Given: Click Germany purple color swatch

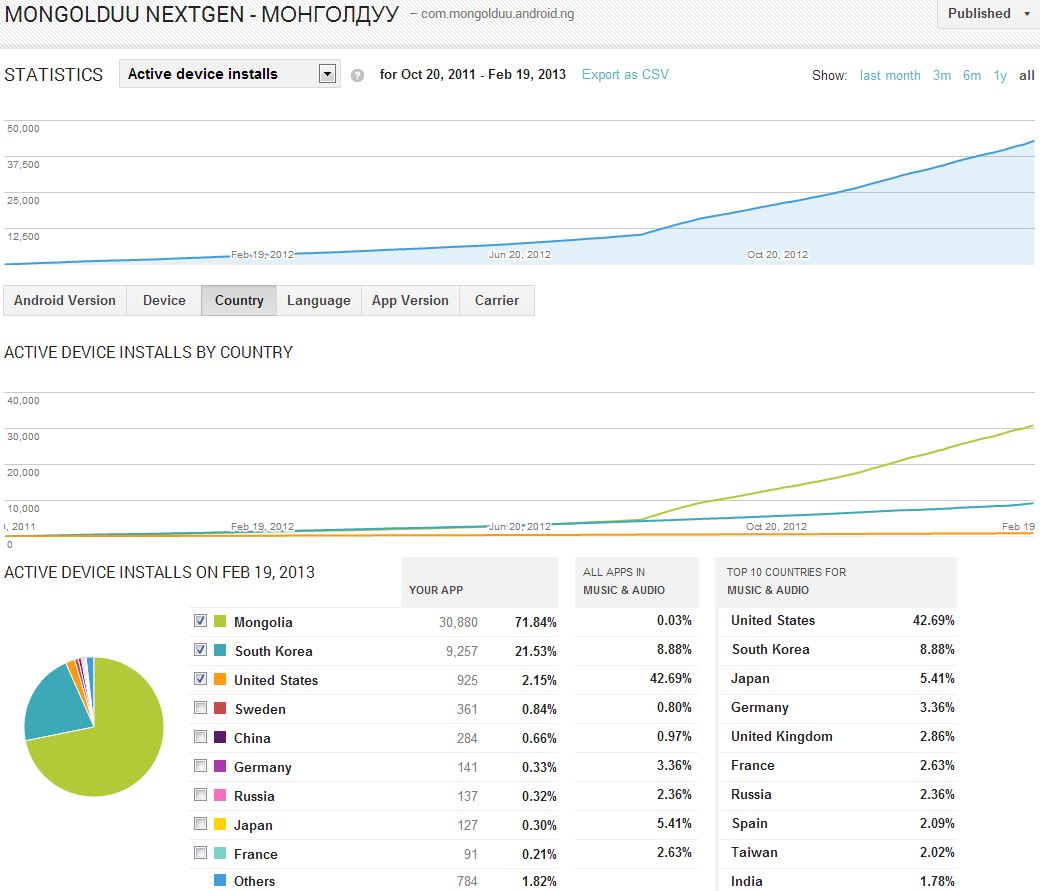Looking at the screenshot, I should pos(220,766).
